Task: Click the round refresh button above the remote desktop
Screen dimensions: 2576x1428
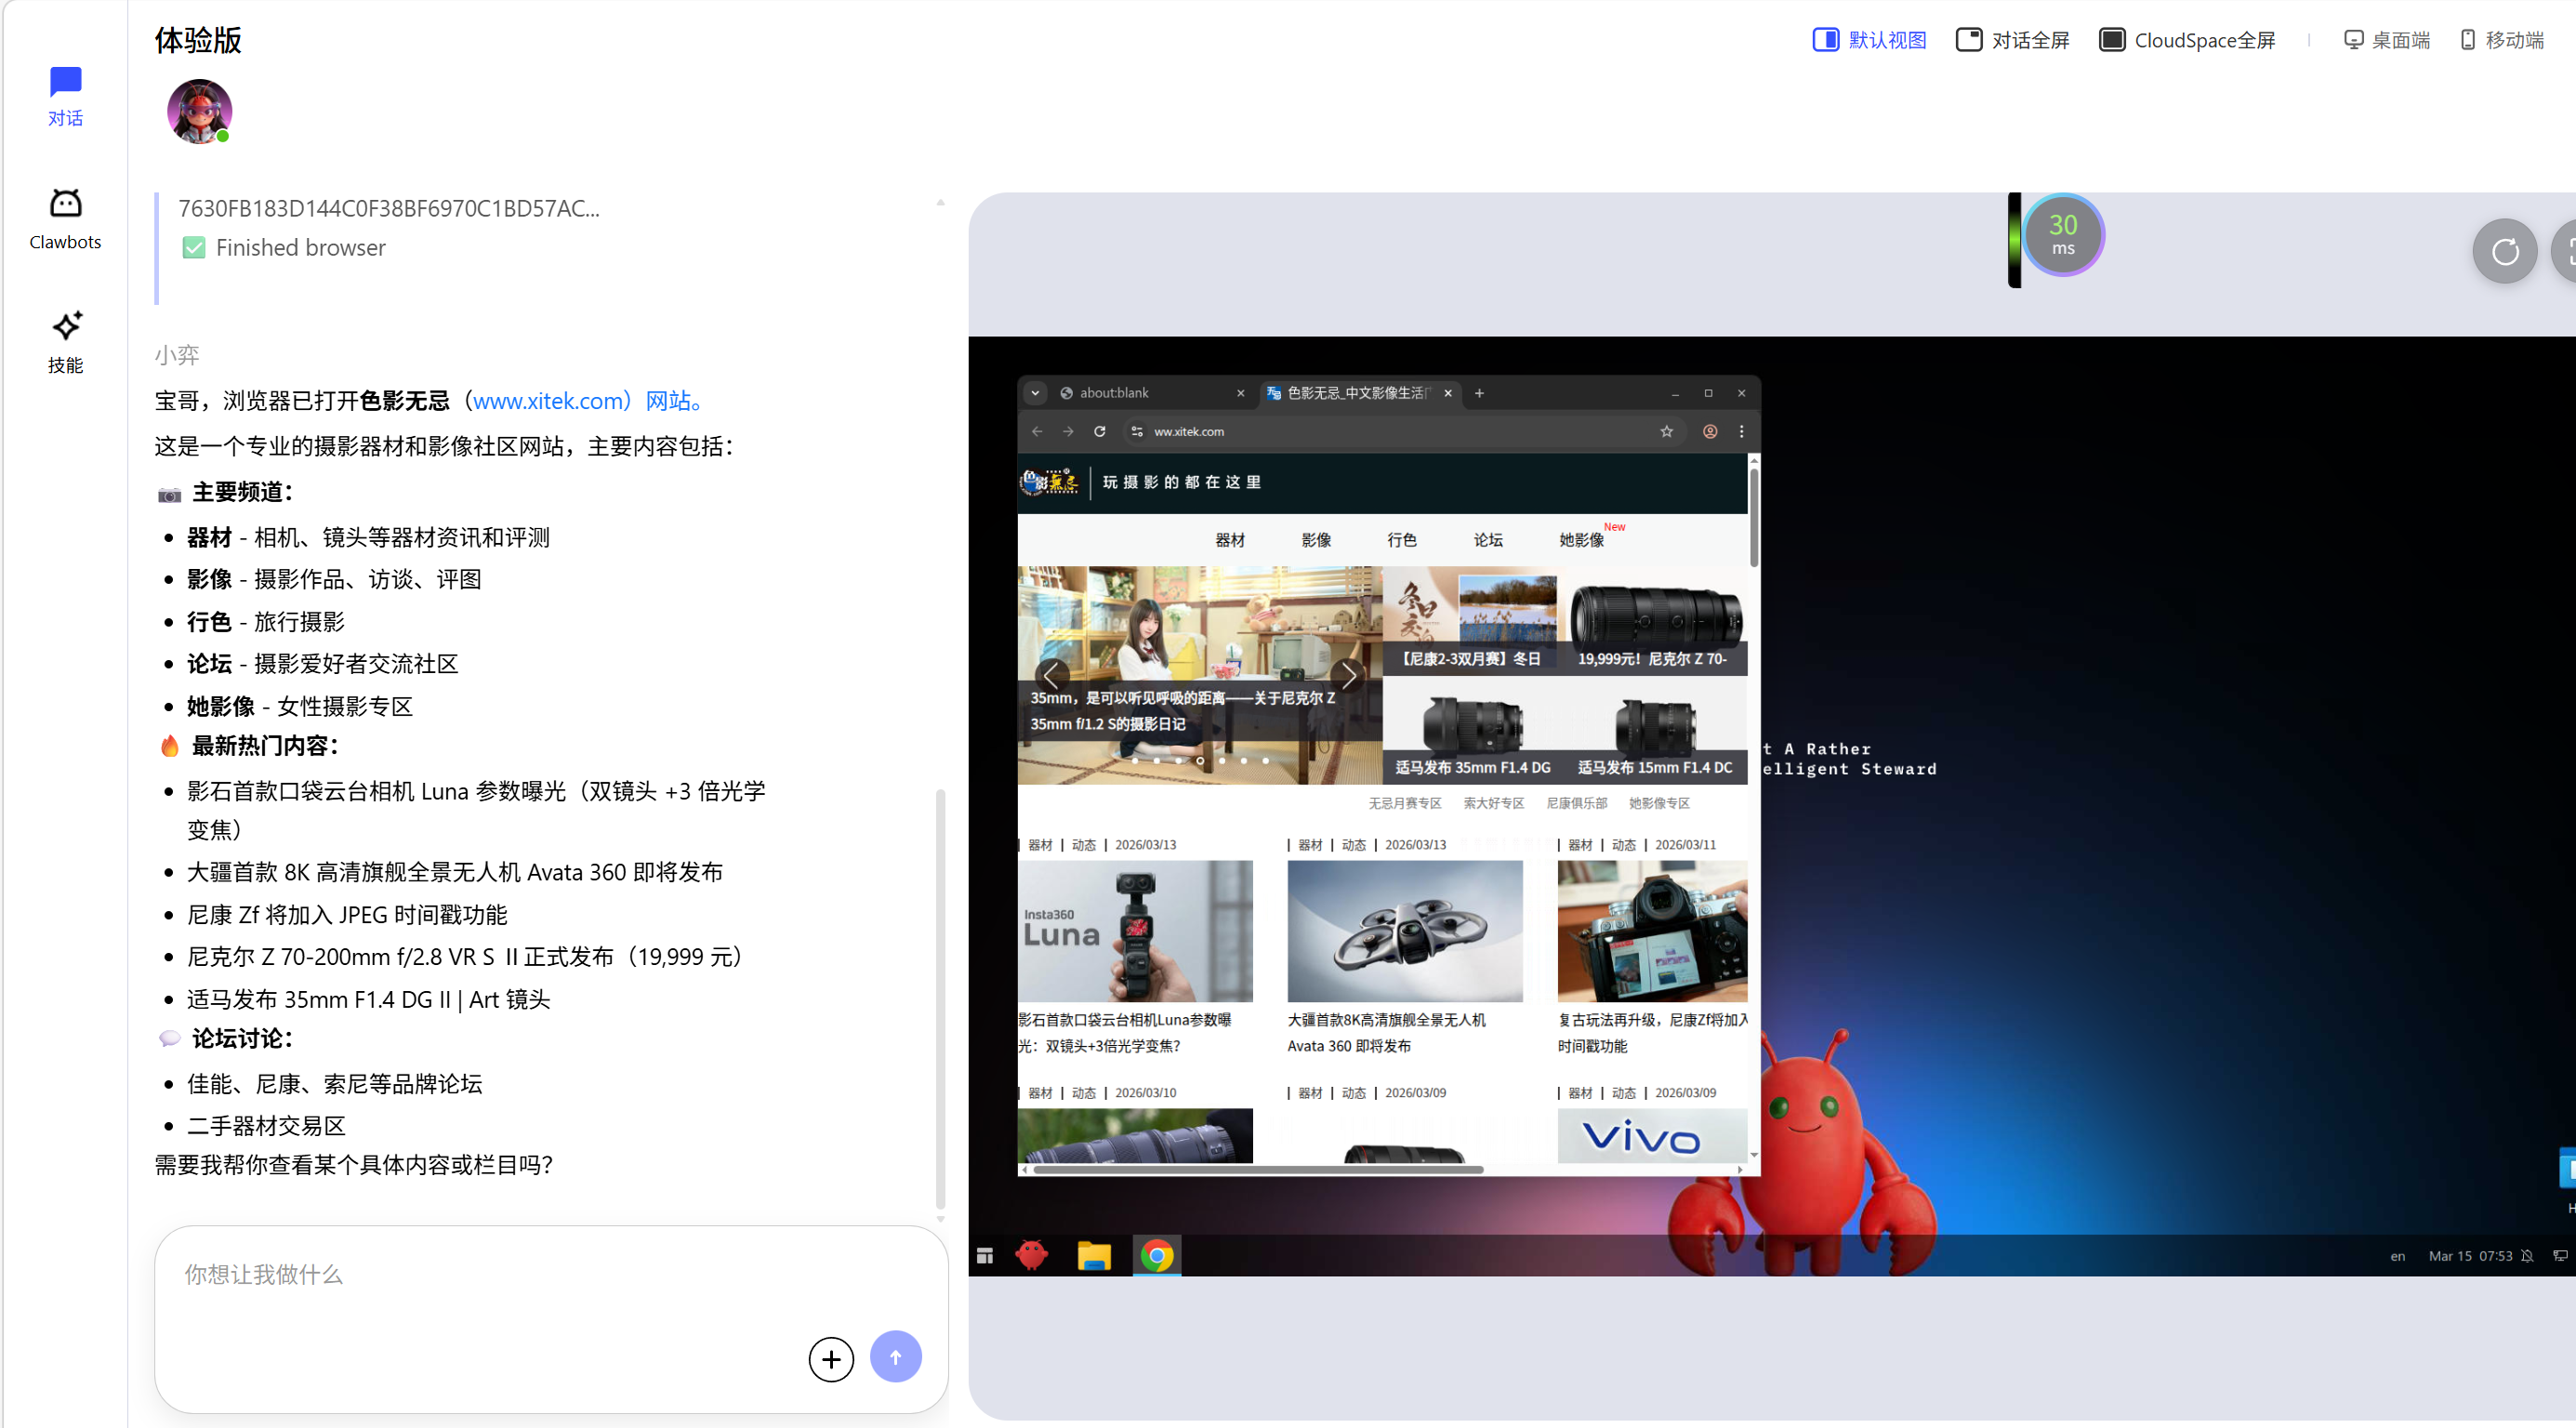Action: tap(2504, 251)
